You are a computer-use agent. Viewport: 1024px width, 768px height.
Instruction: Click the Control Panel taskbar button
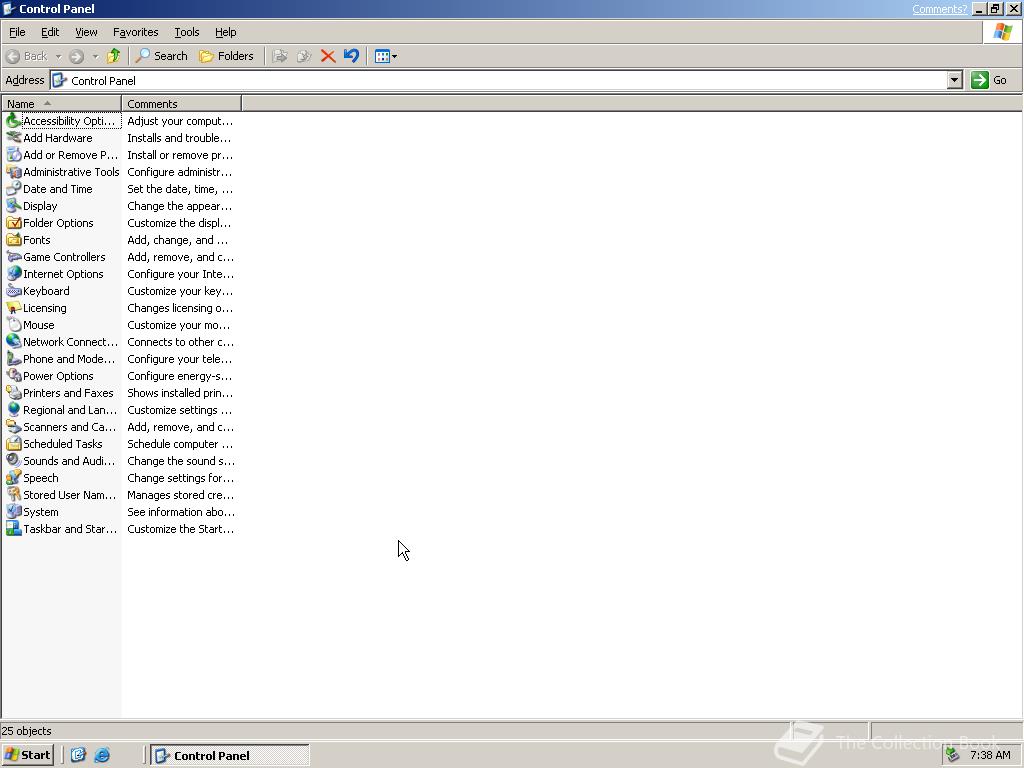[x=230, y=756]
